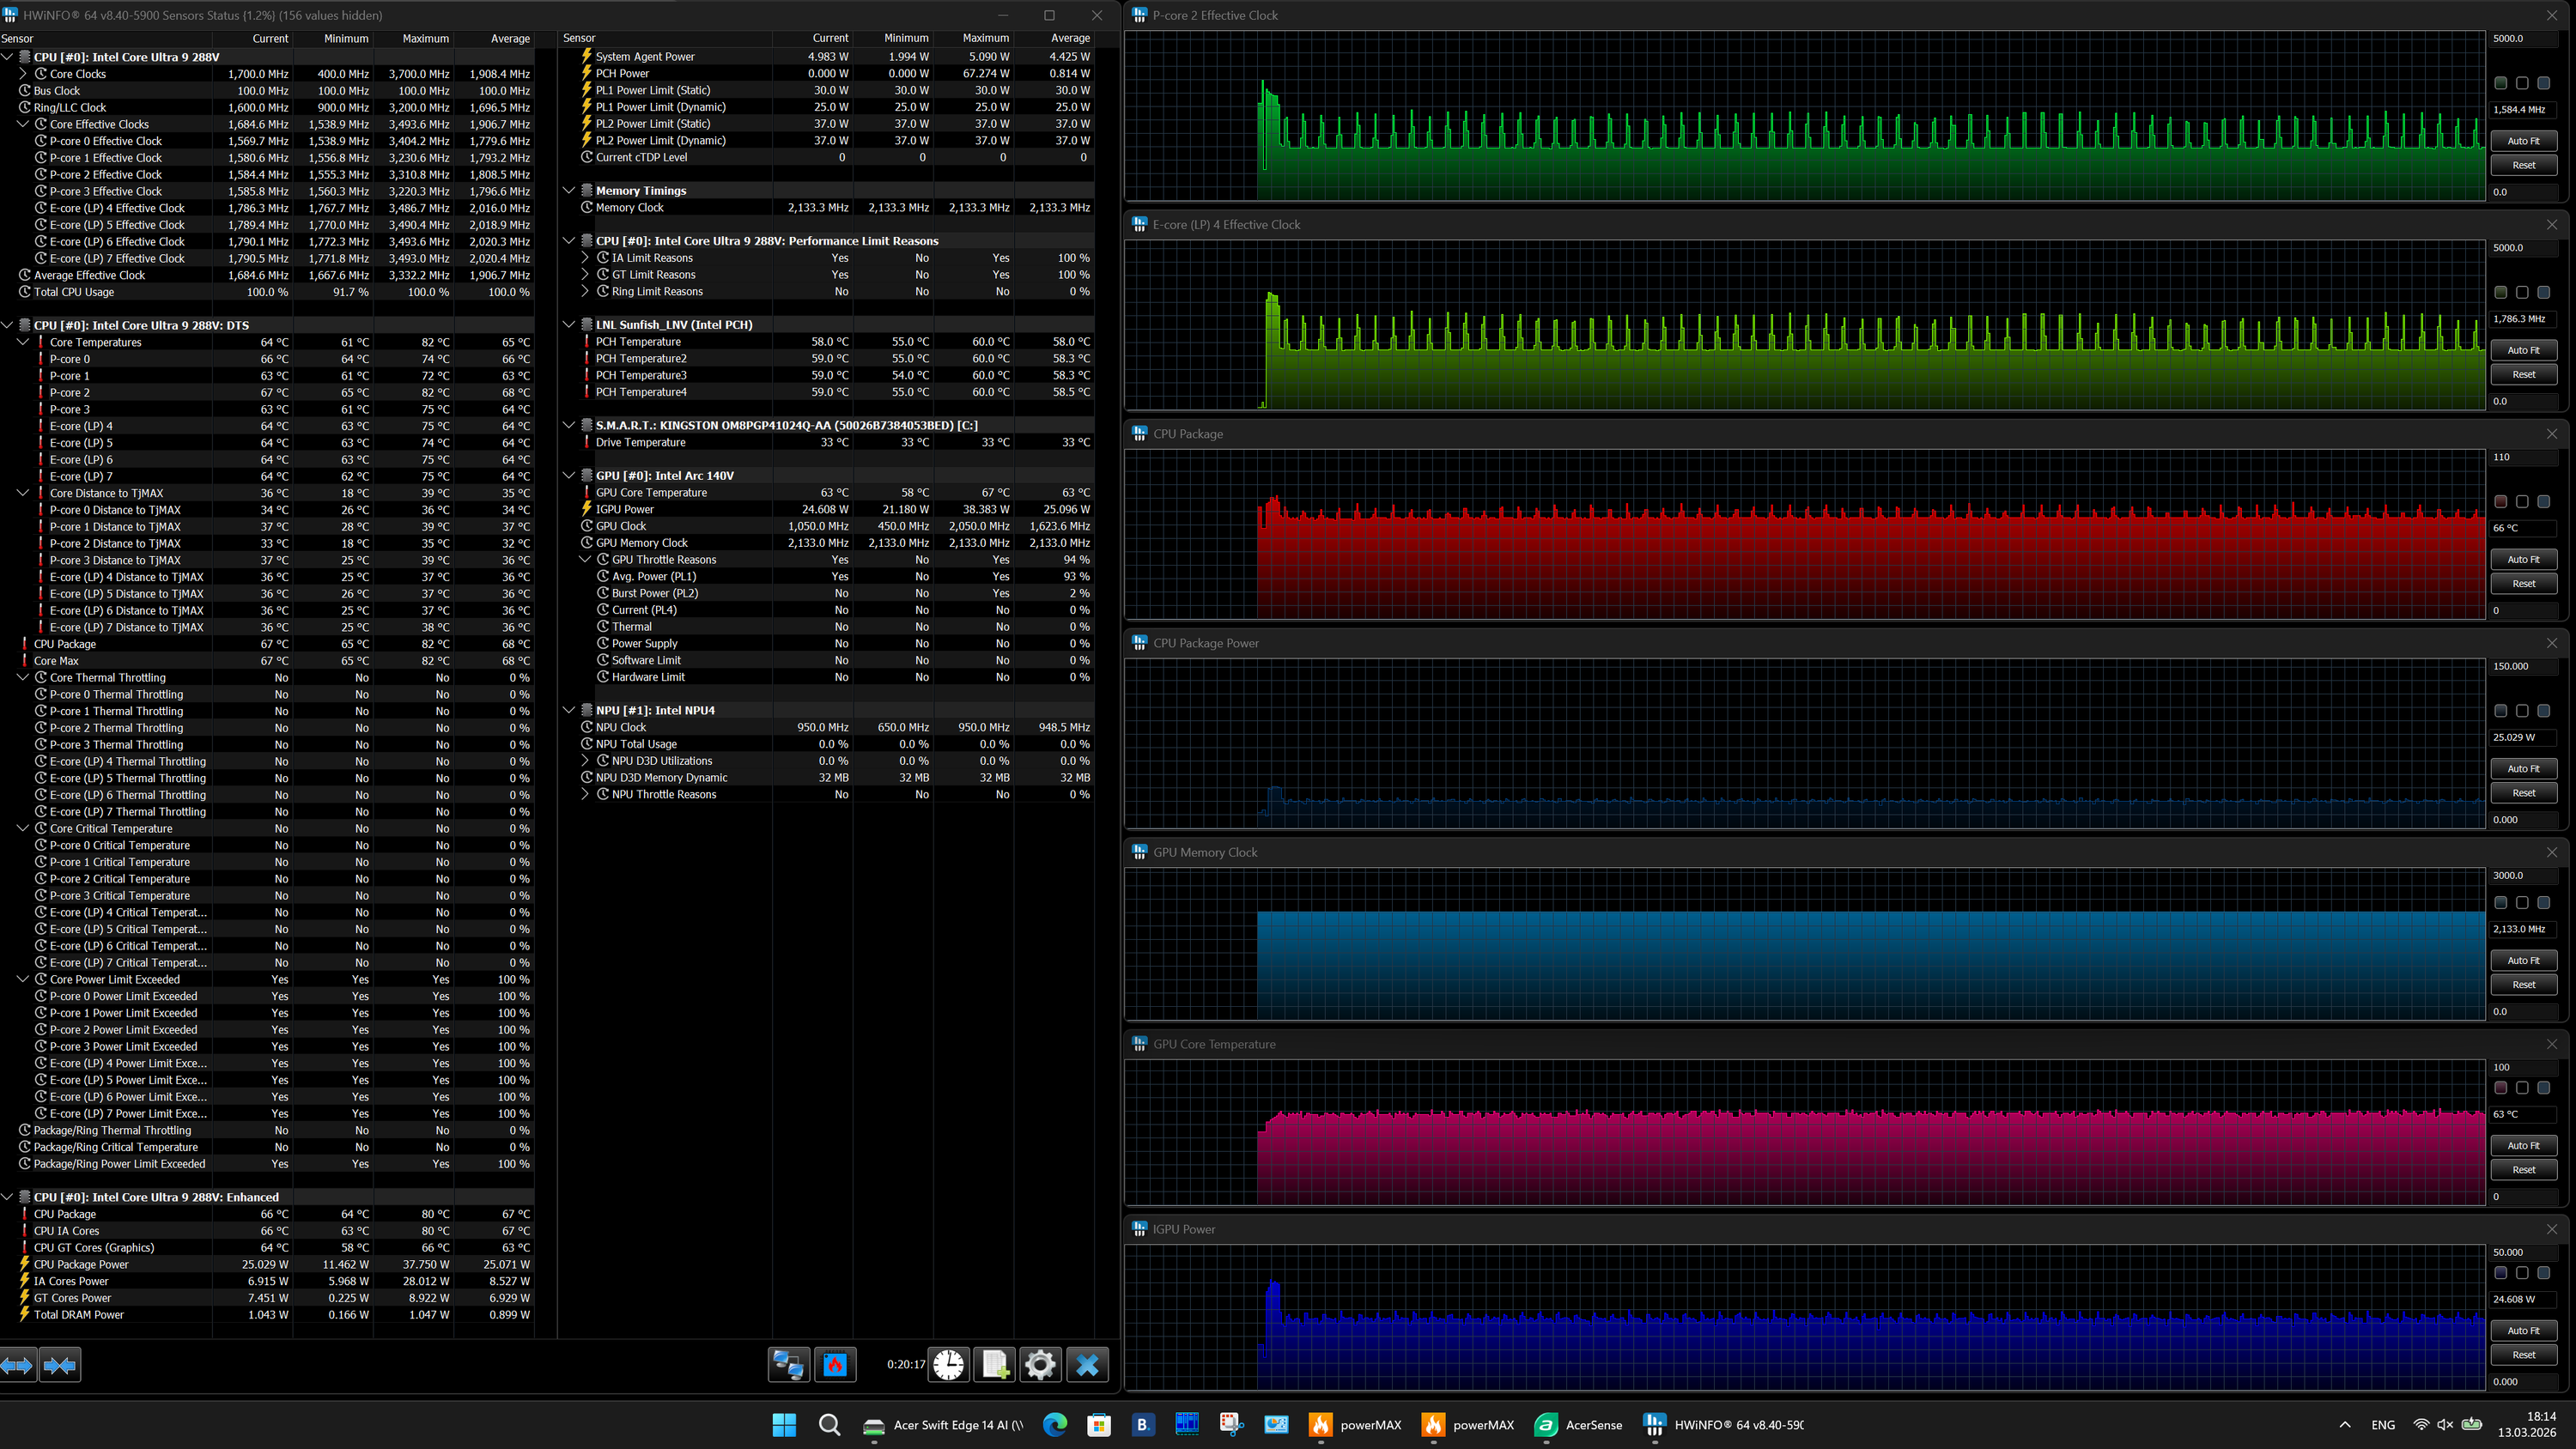Collapse GPU Throttle Reasons group

click(585, 560)
